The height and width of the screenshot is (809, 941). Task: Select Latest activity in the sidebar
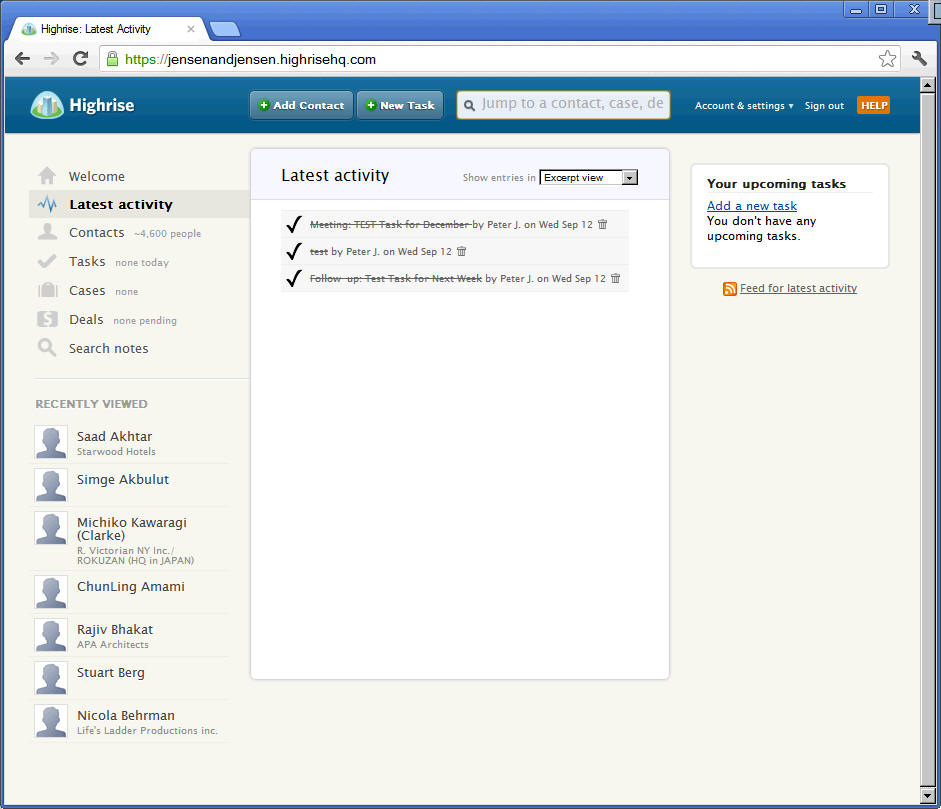(x=121, y=205)
